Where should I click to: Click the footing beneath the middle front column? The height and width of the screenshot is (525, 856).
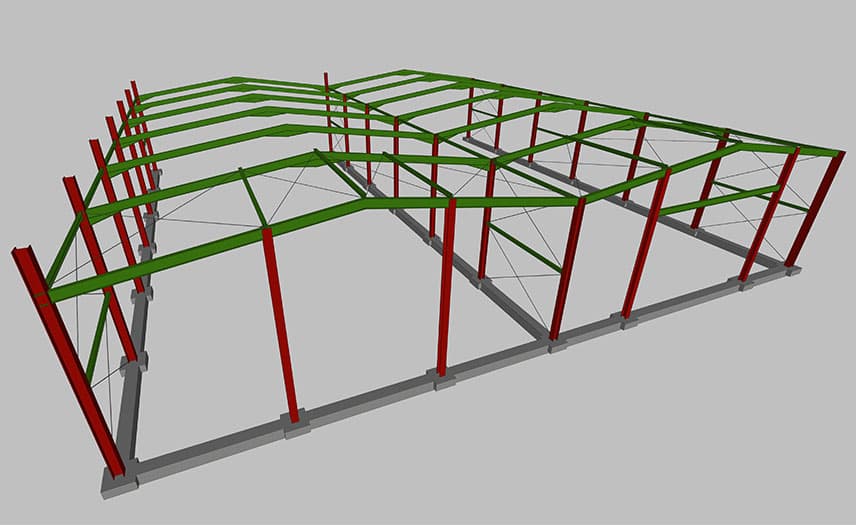coord(443,378)
